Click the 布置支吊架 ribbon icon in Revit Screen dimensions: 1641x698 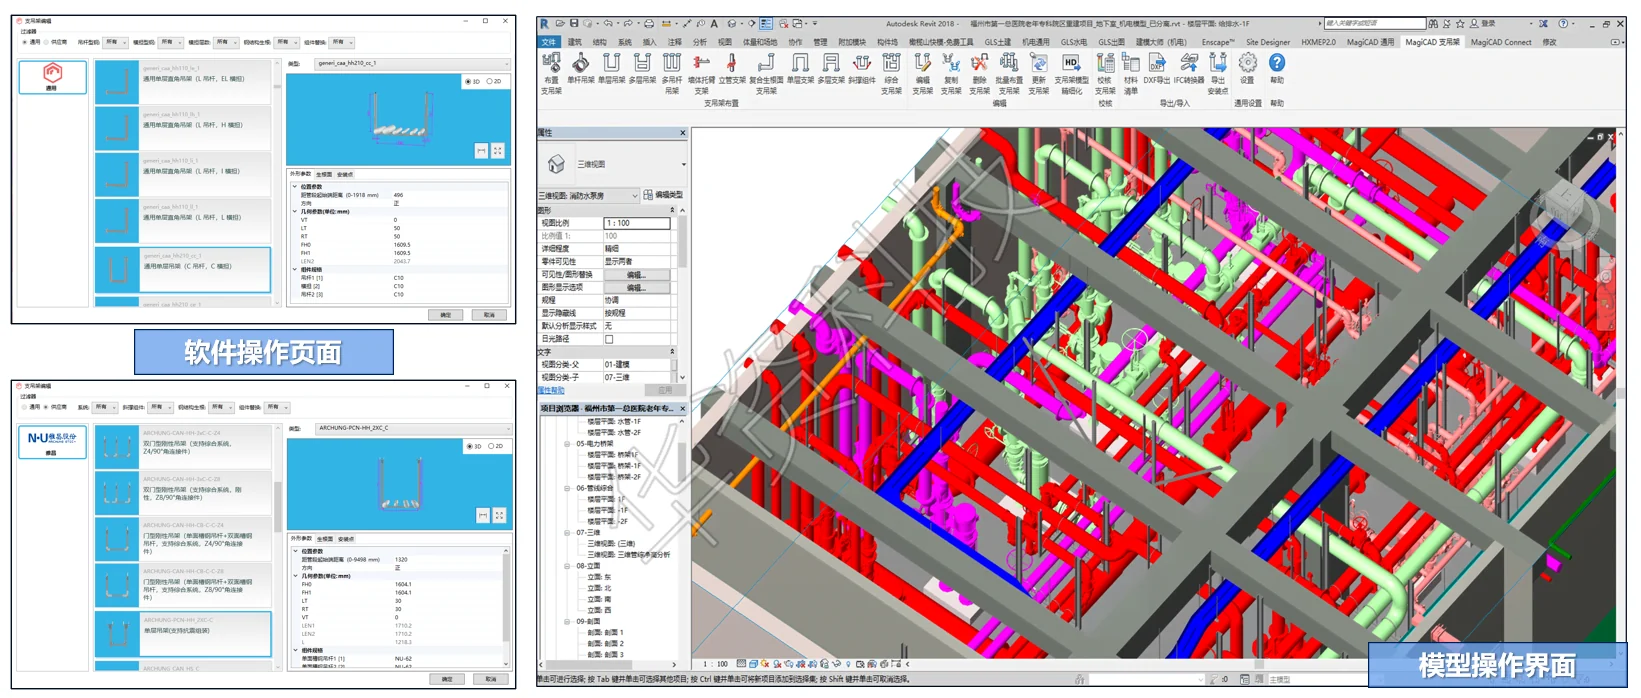pyautogui.click(x=551, y=64)
